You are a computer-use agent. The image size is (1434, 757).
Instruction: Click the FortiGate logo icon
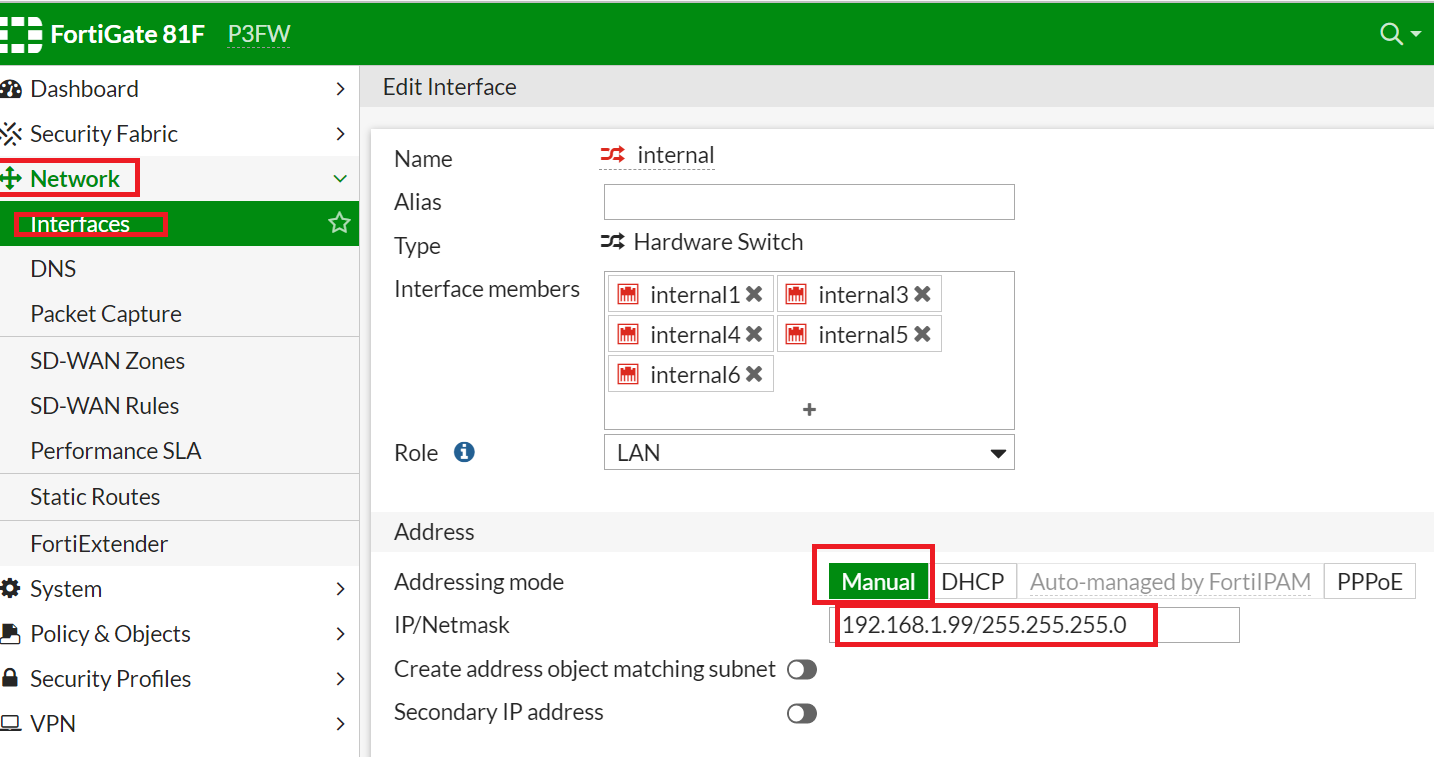19,34
